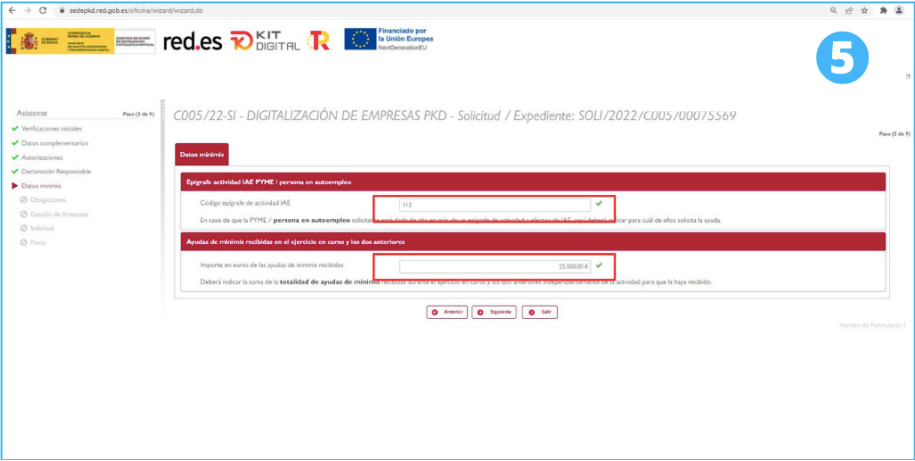Click the browser back arrow

point(12,11)
